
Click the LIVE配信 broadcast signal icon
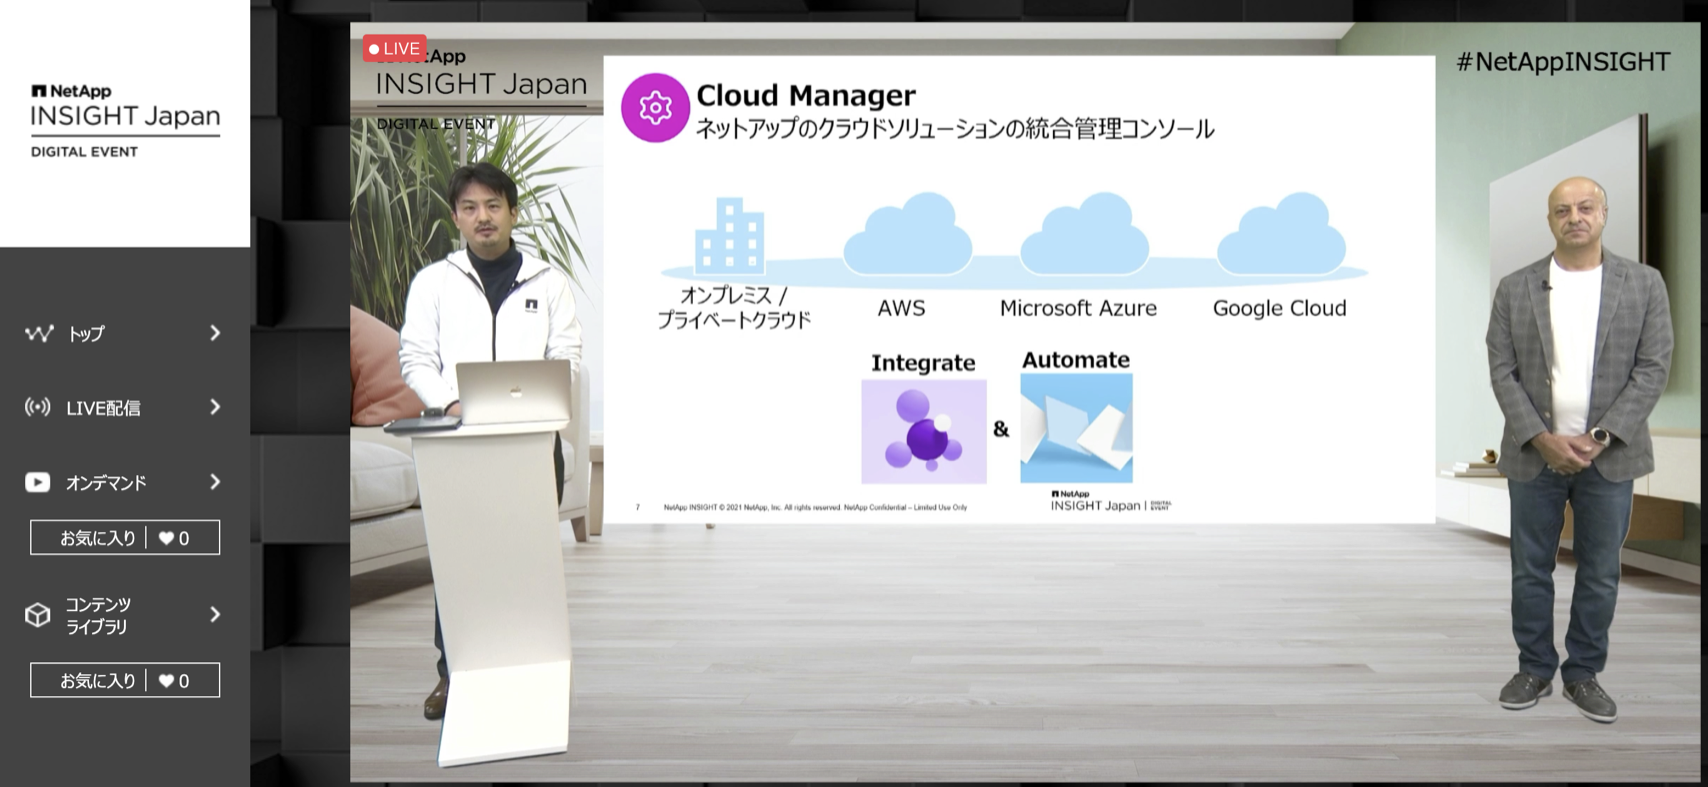pyautogui.click(x=38, y=407)
